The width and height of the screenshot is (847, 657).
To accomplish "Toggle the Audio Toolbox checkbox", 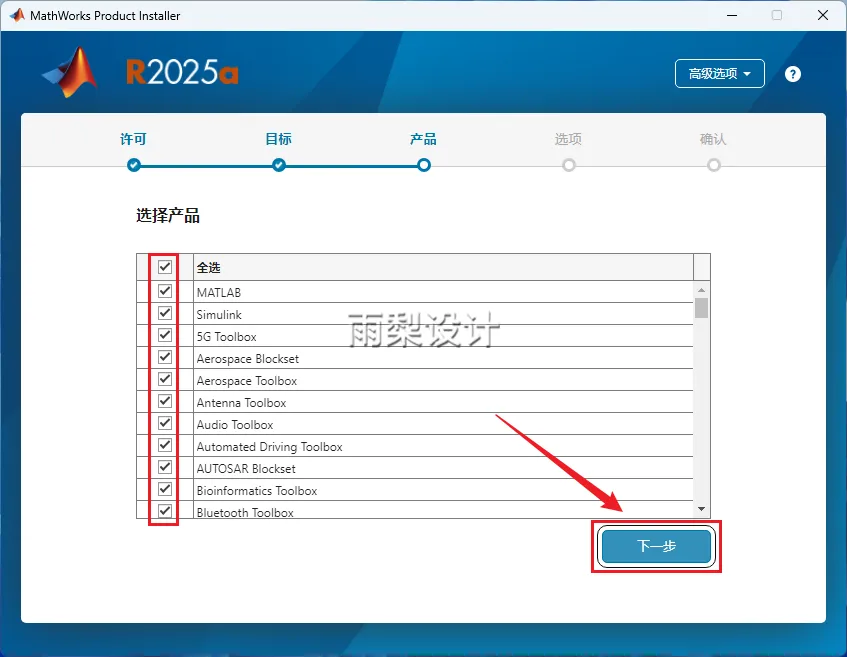I will (x=165, y=423).
